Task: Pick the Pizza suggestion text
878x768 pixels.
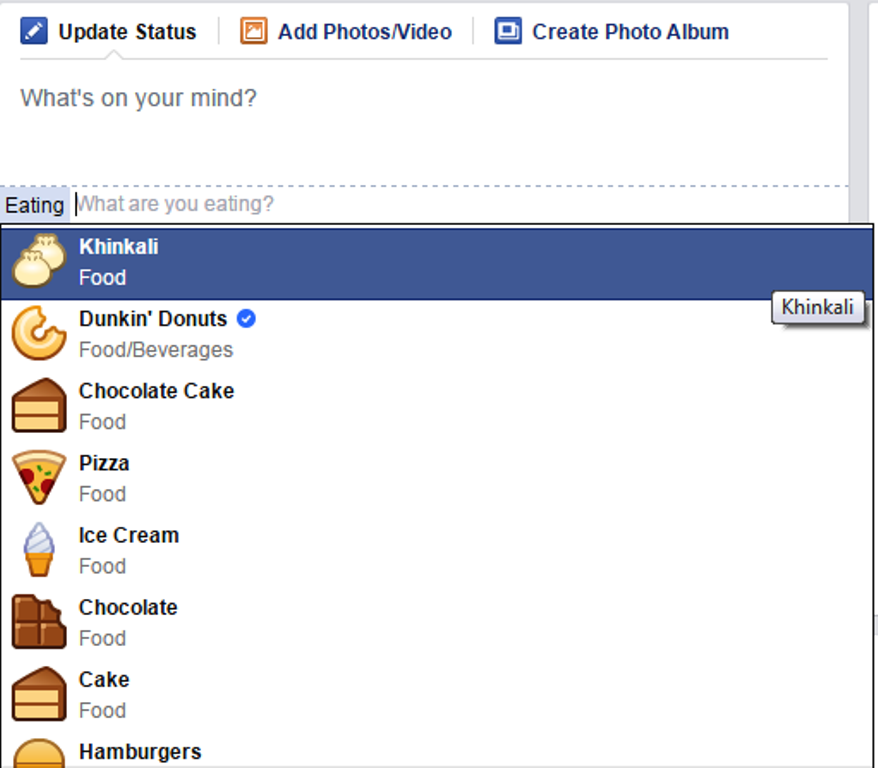Action: click(104, 463)
